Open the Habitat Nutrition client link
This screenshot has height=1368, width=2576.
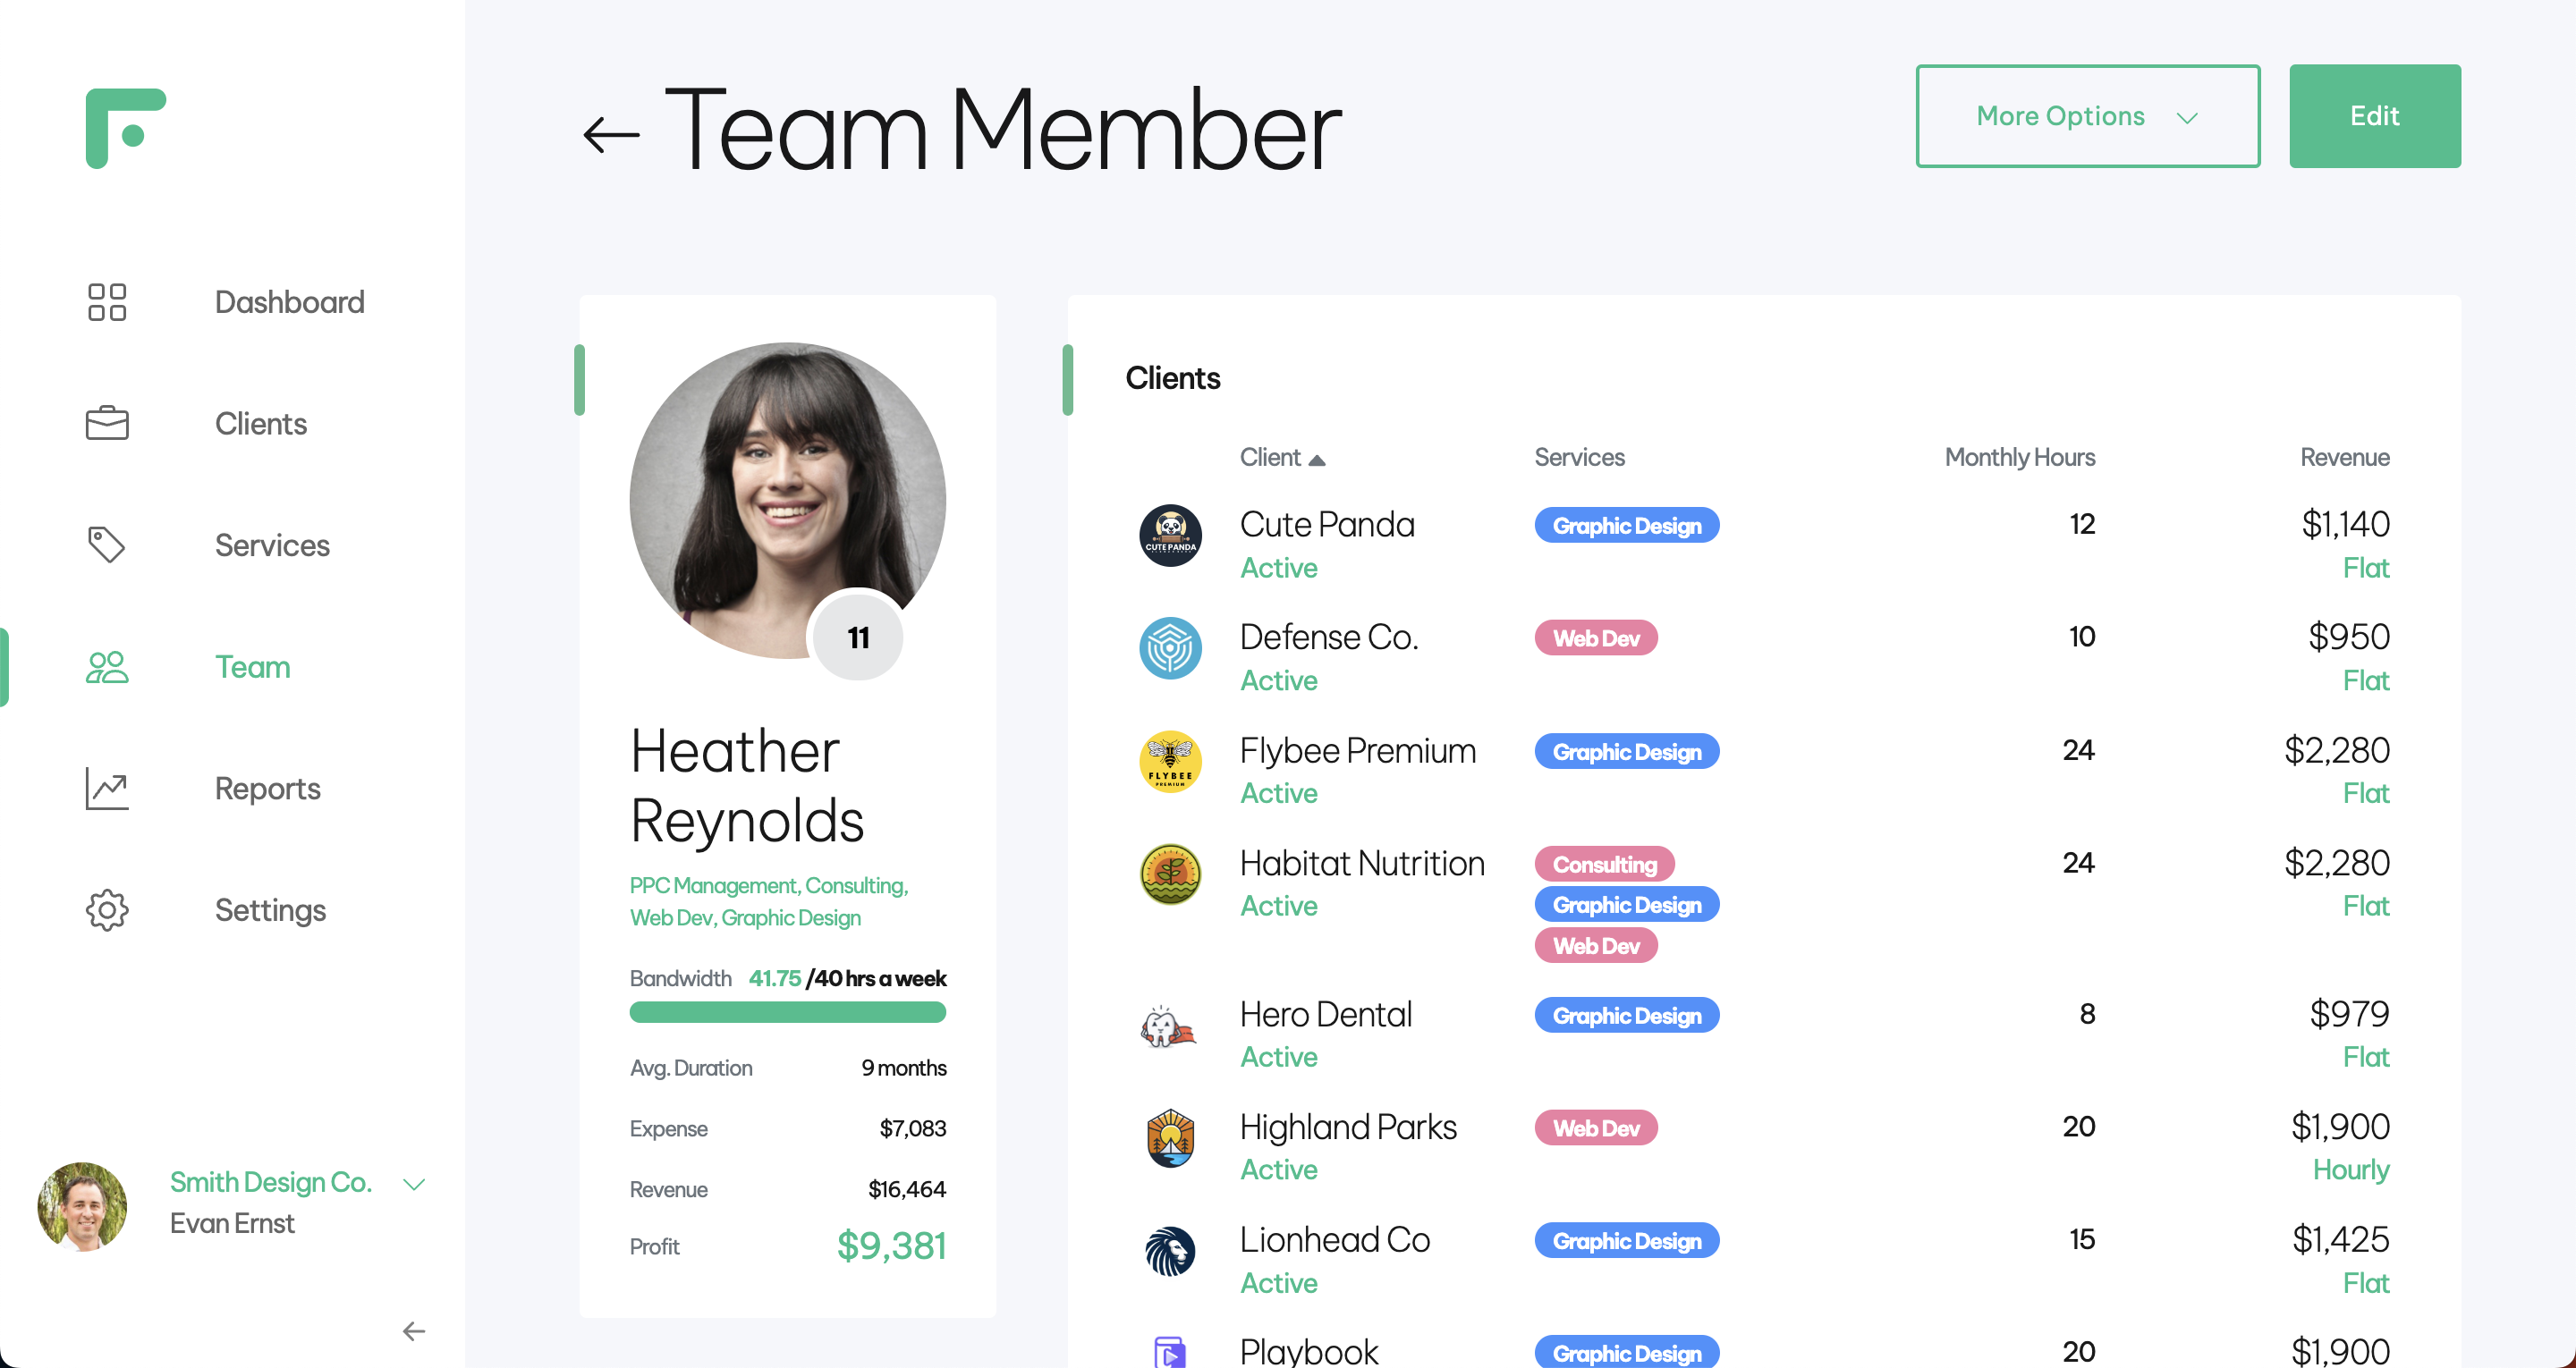click(x=1361, y=863)
